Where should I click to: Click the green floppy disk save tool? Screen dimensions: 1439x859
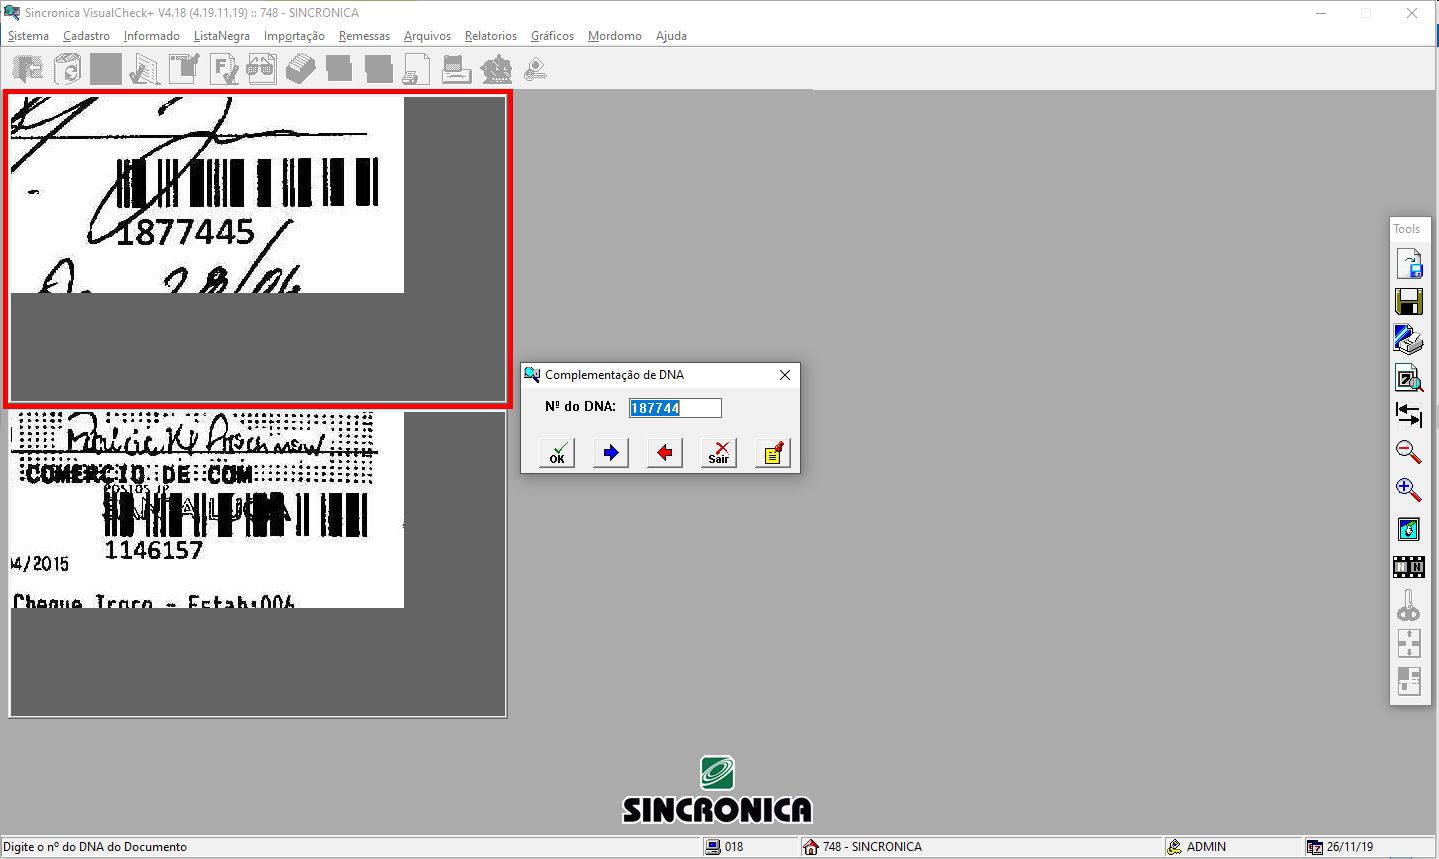point(1408,302)
